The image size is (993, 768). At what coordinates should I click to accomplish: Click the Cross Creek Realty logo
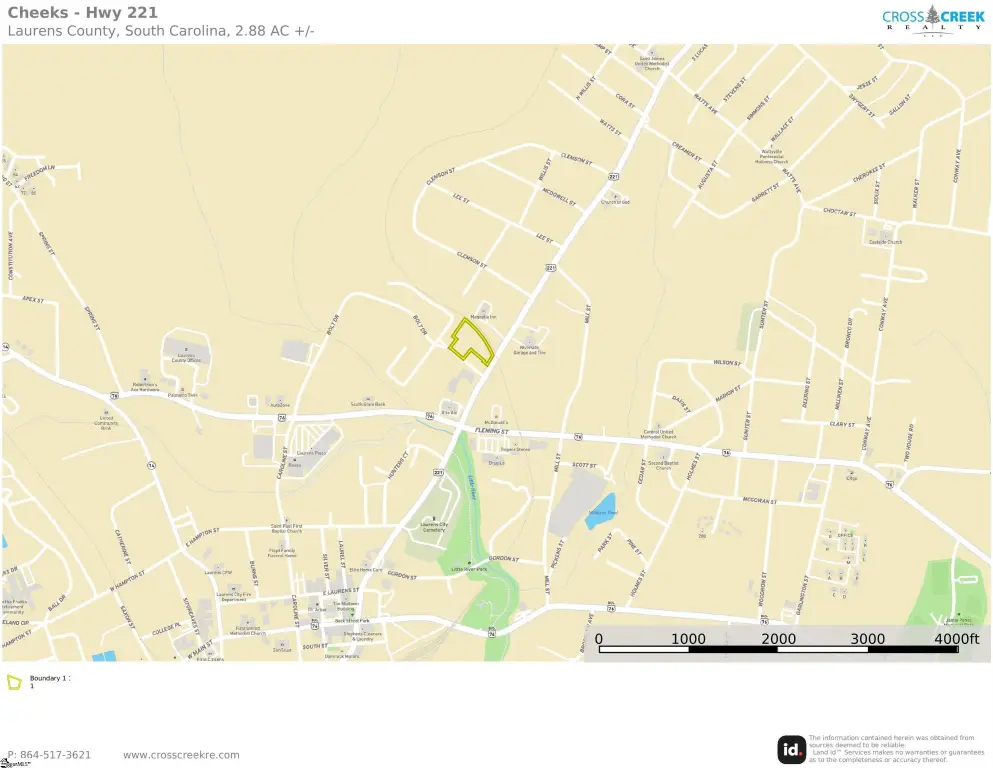[933, 21]
